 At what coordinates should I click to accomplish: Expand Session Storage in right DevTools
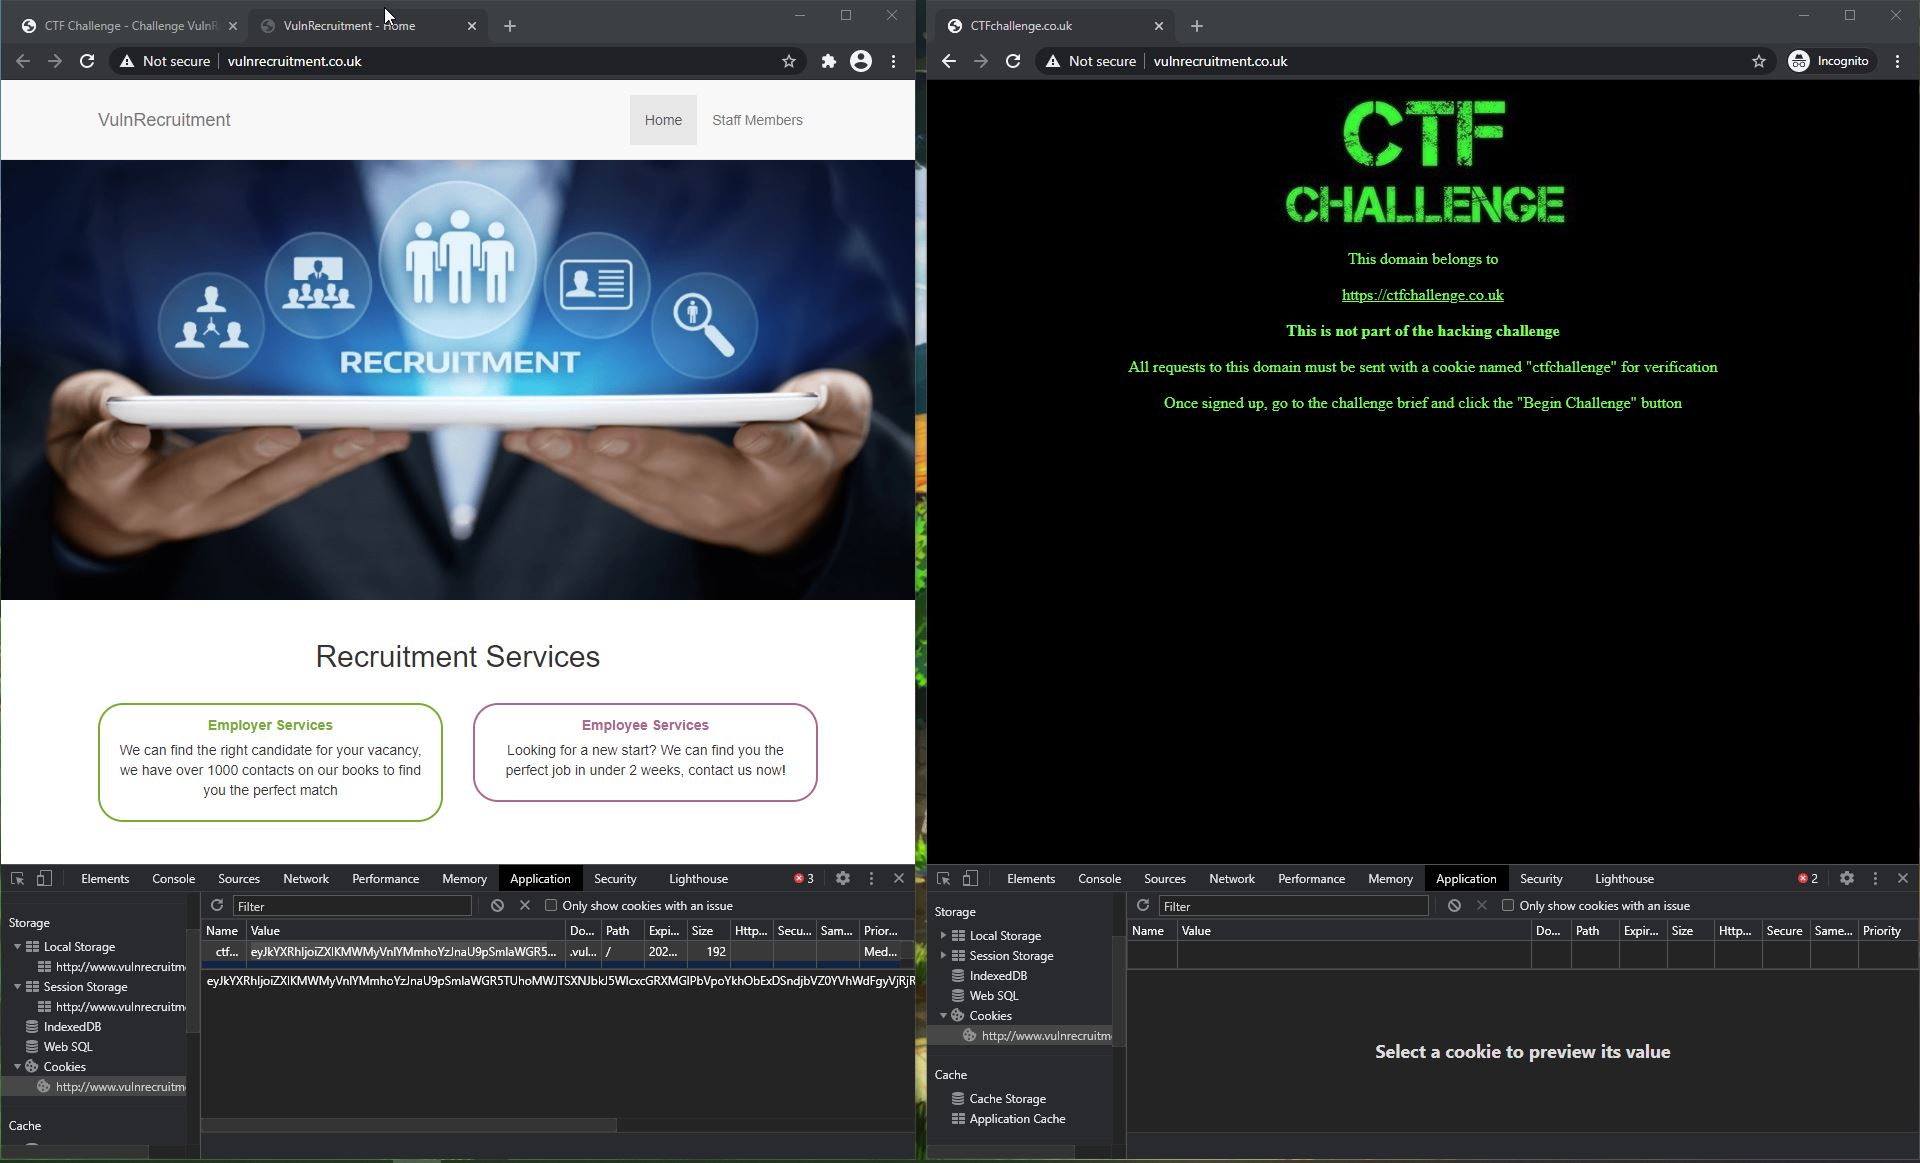[x=943, y=955]
